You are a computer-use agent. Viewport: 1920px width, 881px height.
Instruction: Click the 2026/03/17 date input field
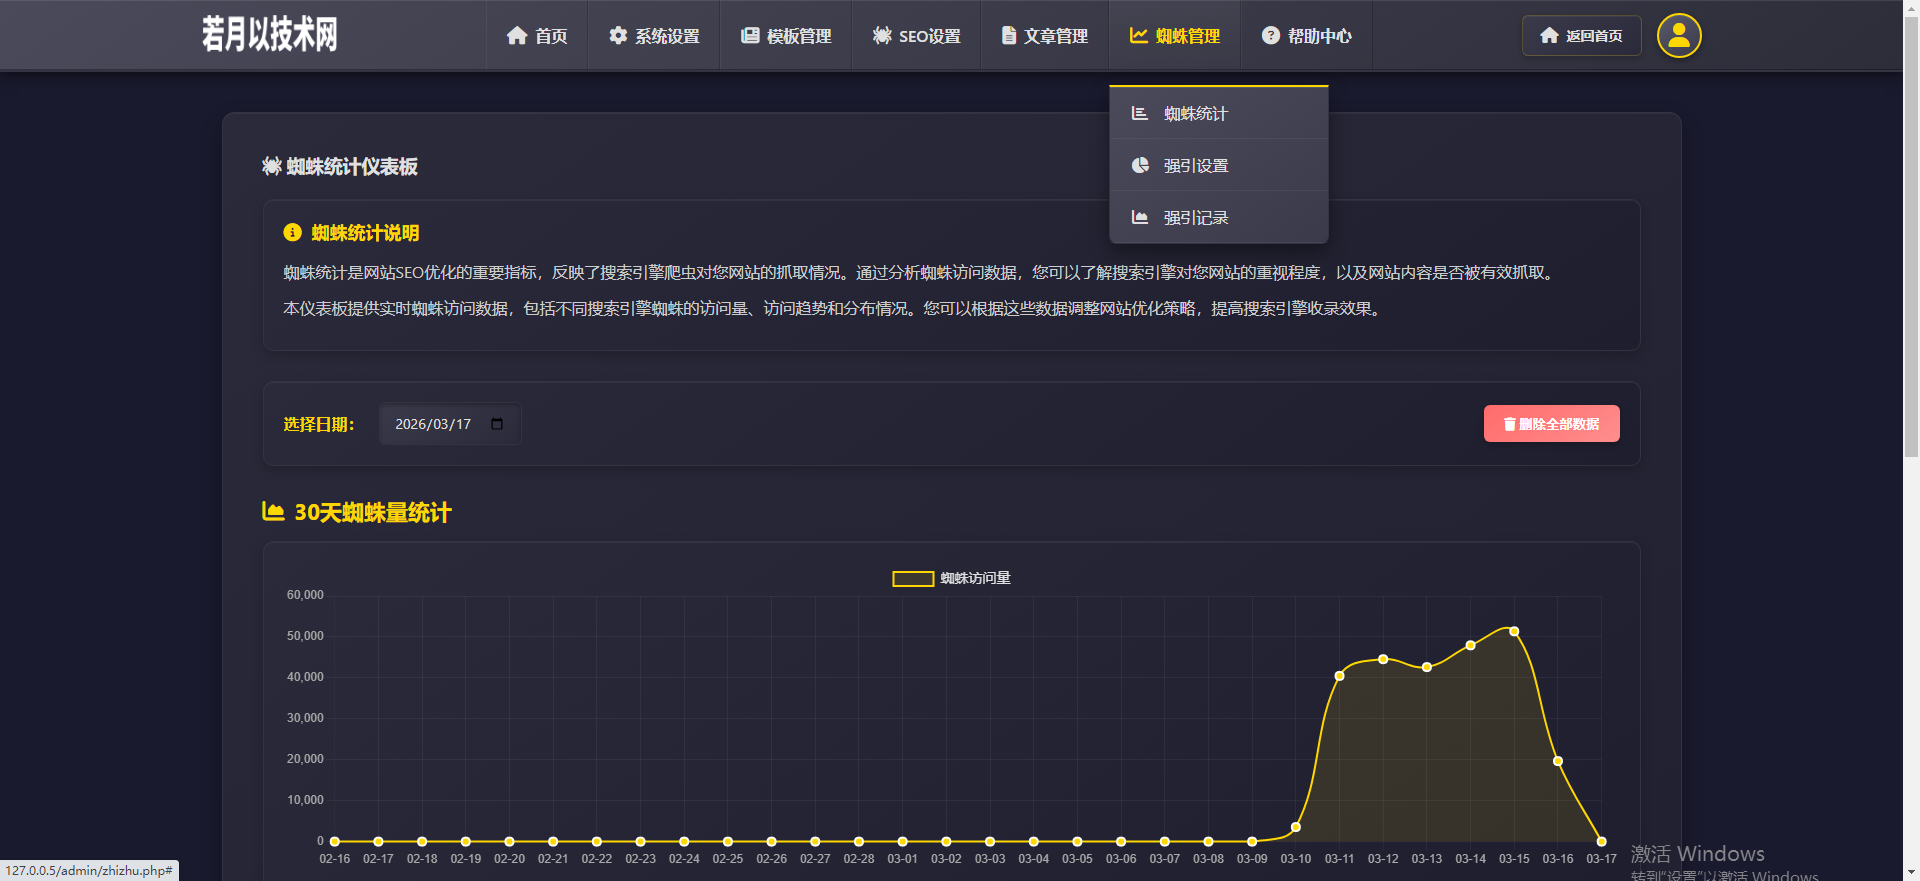tap(433, 424)
